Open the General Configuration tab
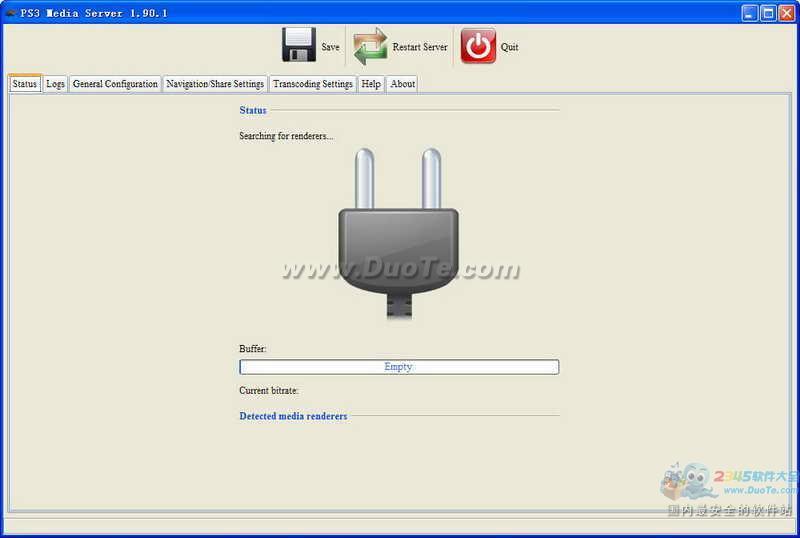800x538 pixels. click(x=115, y=84)
